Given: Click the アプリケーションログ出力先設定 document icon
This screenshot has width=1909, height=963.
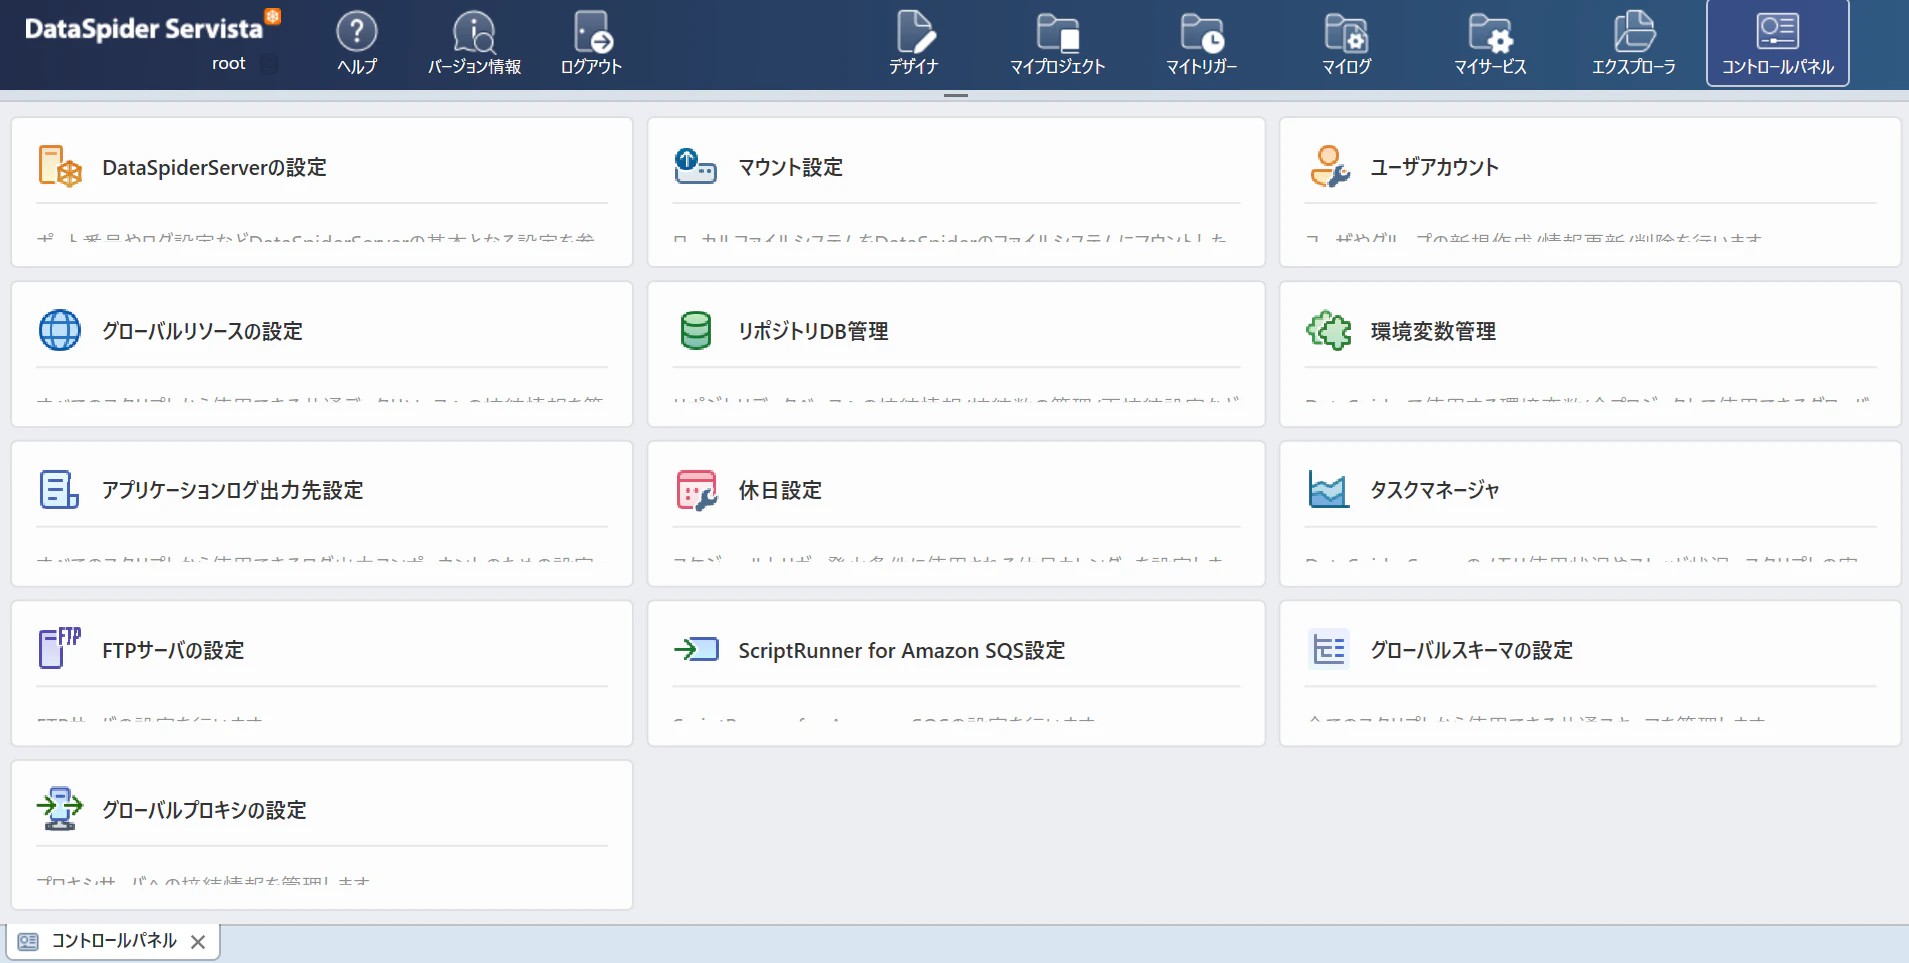Looking at the screenshot, I should (59, 489).
